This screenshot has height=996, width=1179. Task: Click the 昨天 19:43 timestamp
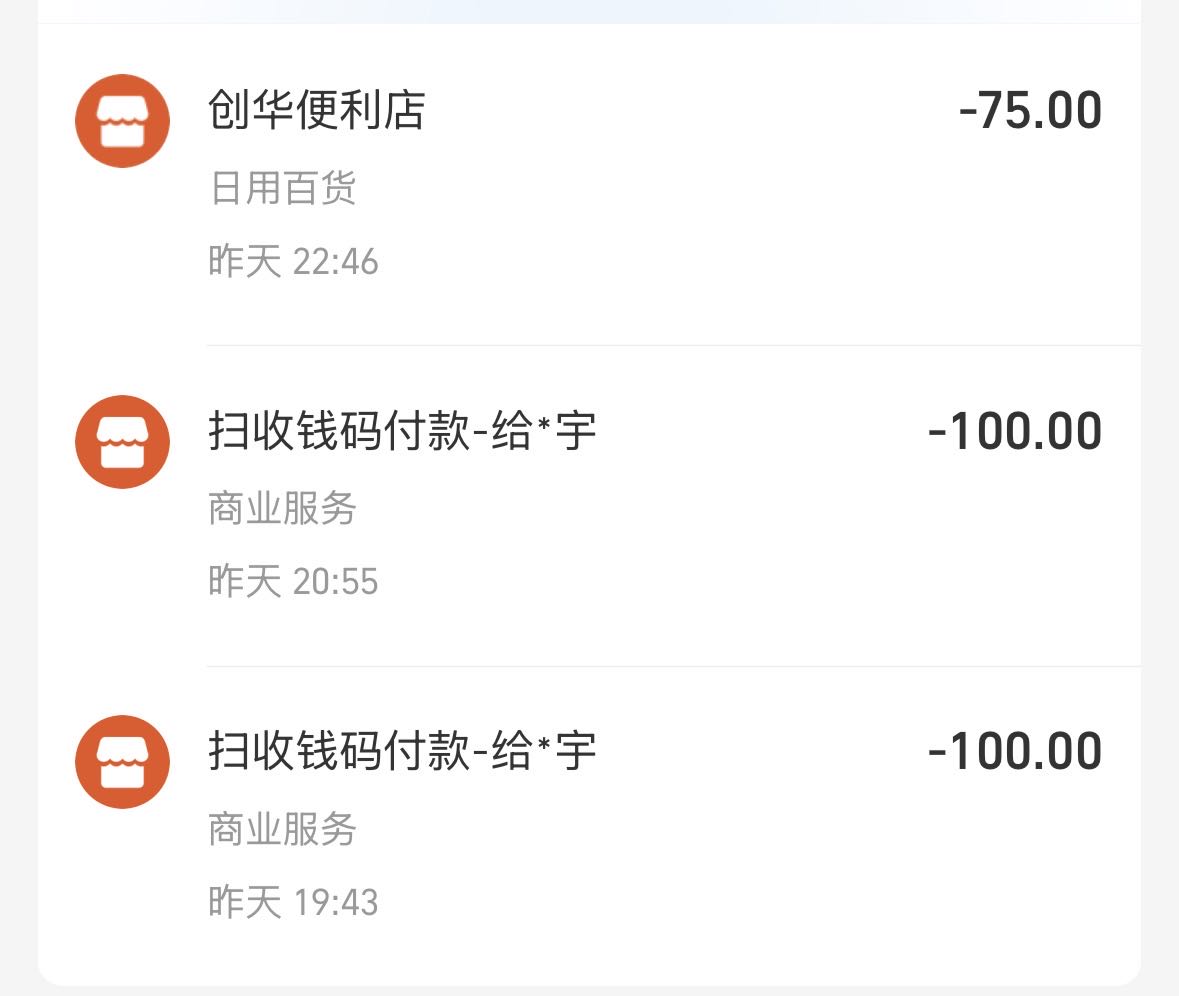[294, 900]
